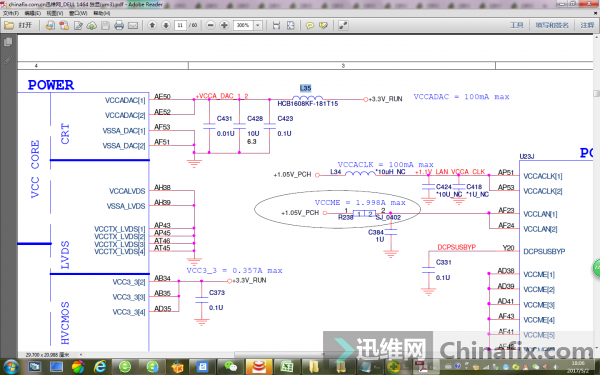Click the AE50 pin number
600x375 pixels.
click(162, 97)
